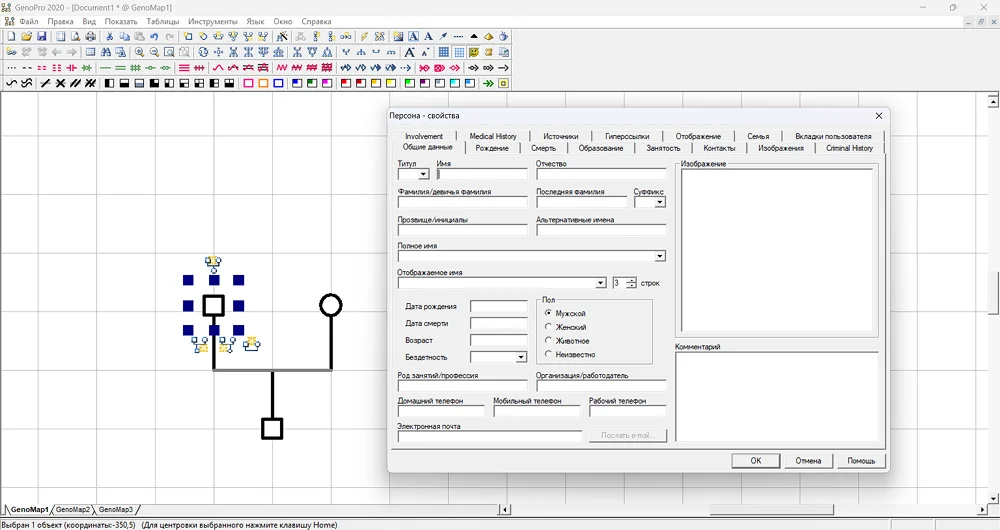
Task: Open the Инструменты menu
Action: click(x=212, y=21)
